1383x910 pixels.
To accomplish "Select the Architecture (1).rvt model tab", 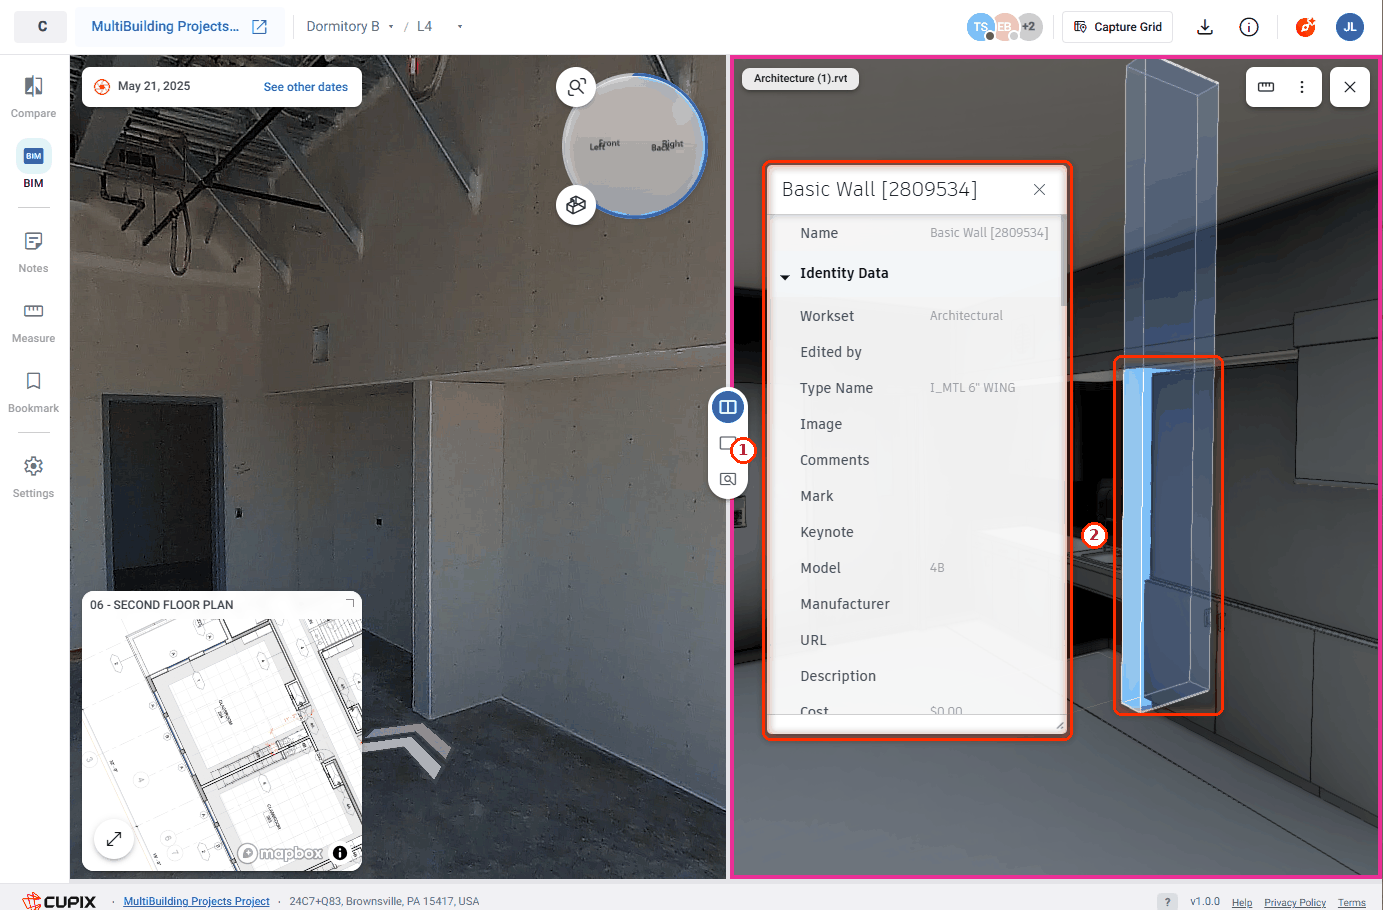I will click(x=800, y=78).
